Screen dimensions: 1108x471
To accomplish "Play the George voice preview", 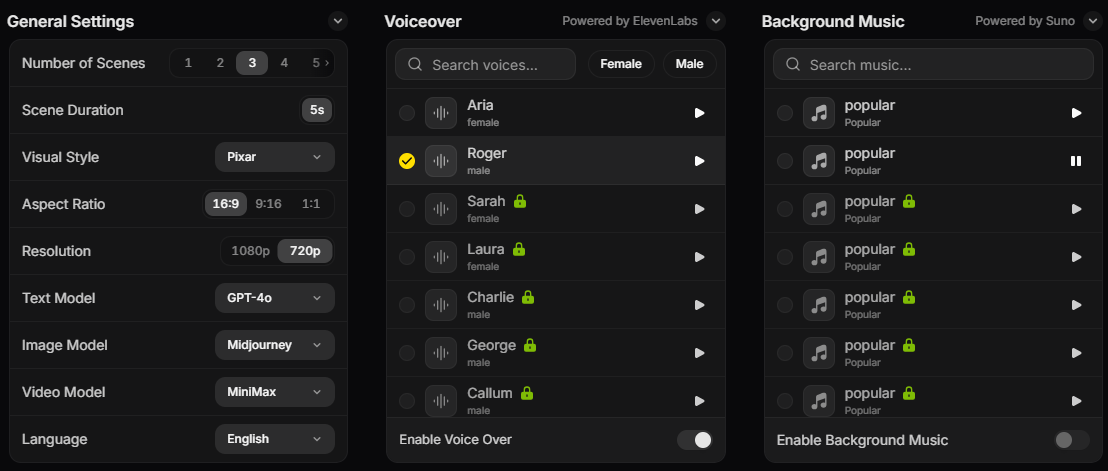I will click(x=699, y=353).
